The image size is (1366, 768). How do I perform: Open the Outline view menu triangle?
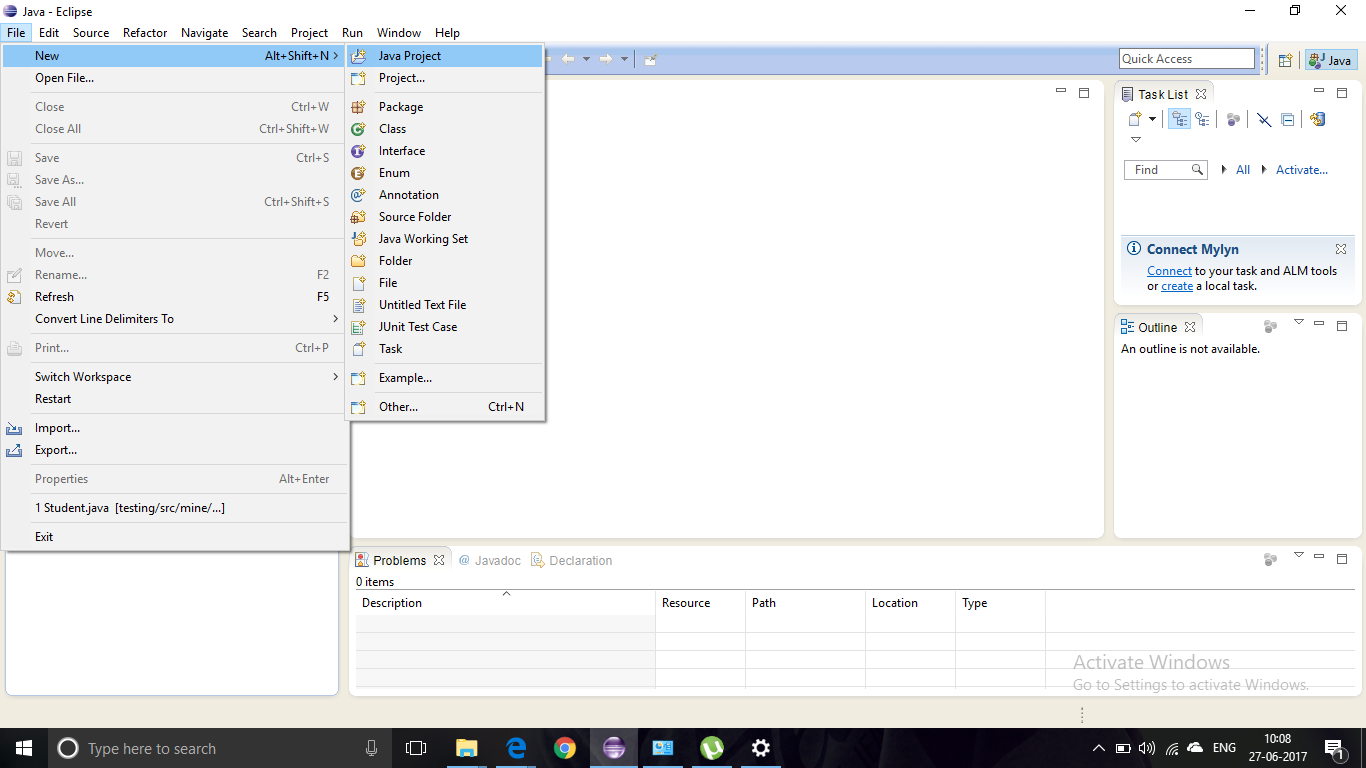[x=1299, y=322]
